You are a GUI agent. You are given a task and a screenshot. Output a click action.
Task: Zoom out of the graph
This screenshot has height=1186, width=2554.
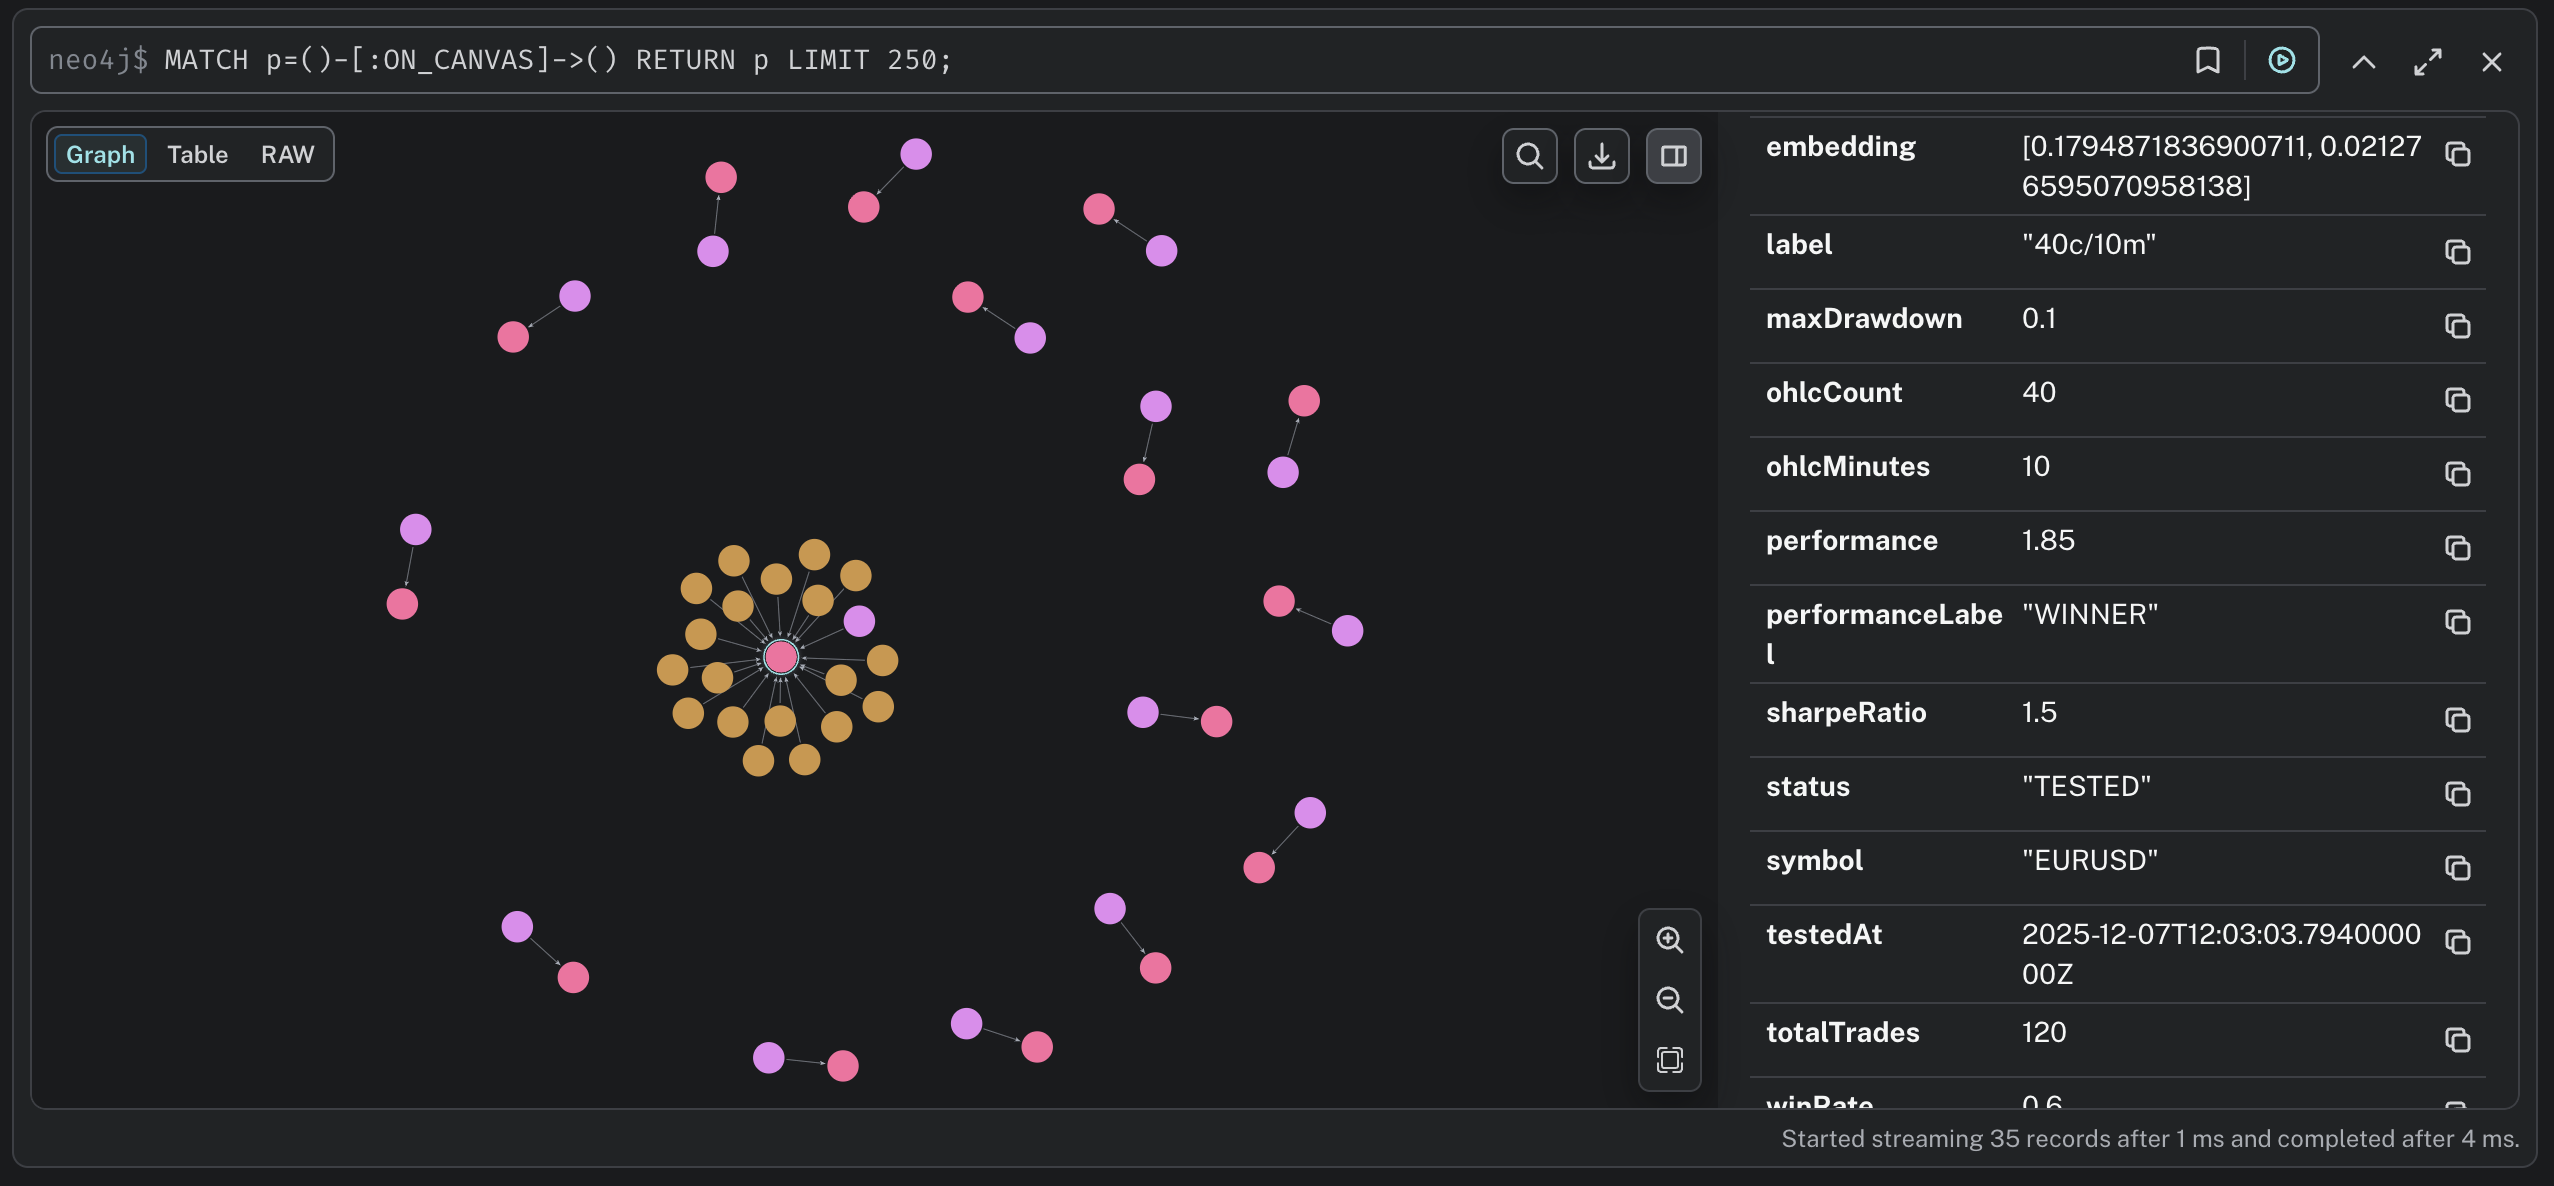click(x=1669, y=1000)
